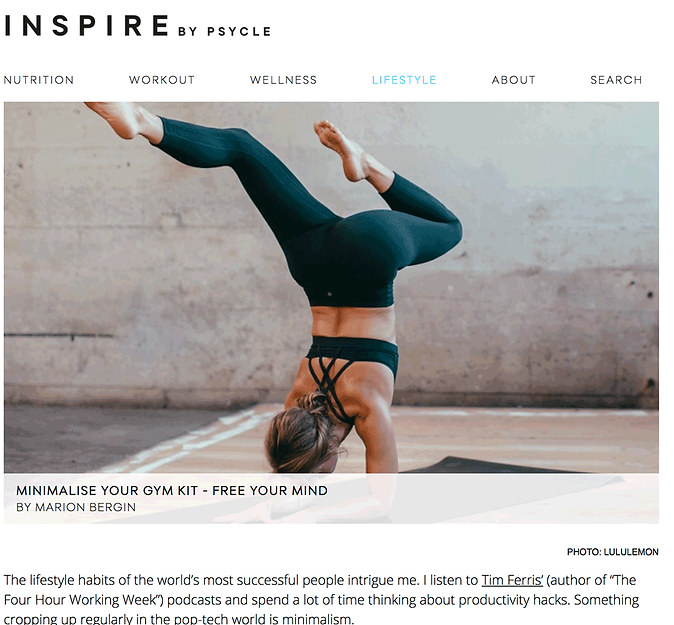
Task: Click the Photo: Lululemon credit
Action: pyautogui.click(x=613, y=552)
